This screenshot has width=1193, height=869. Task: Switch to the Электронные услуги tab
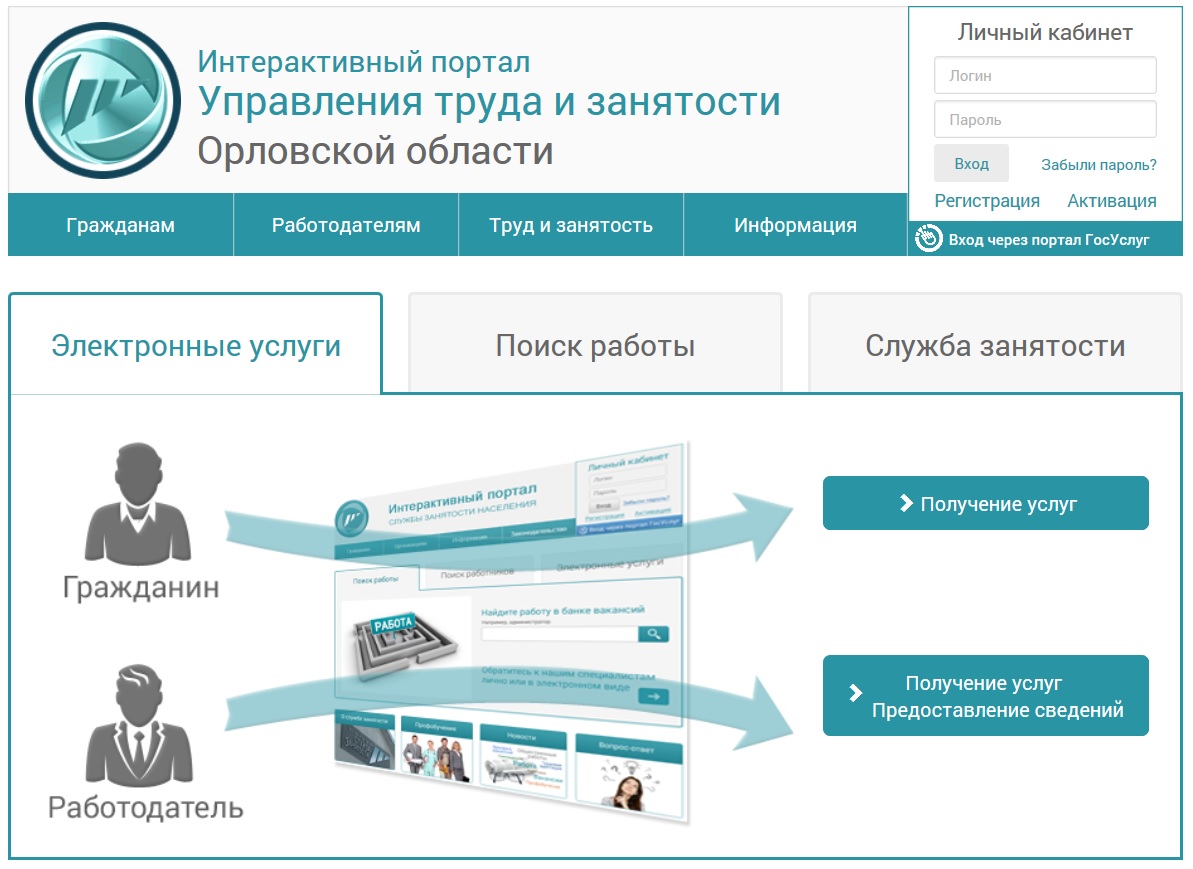pos(196,346)
